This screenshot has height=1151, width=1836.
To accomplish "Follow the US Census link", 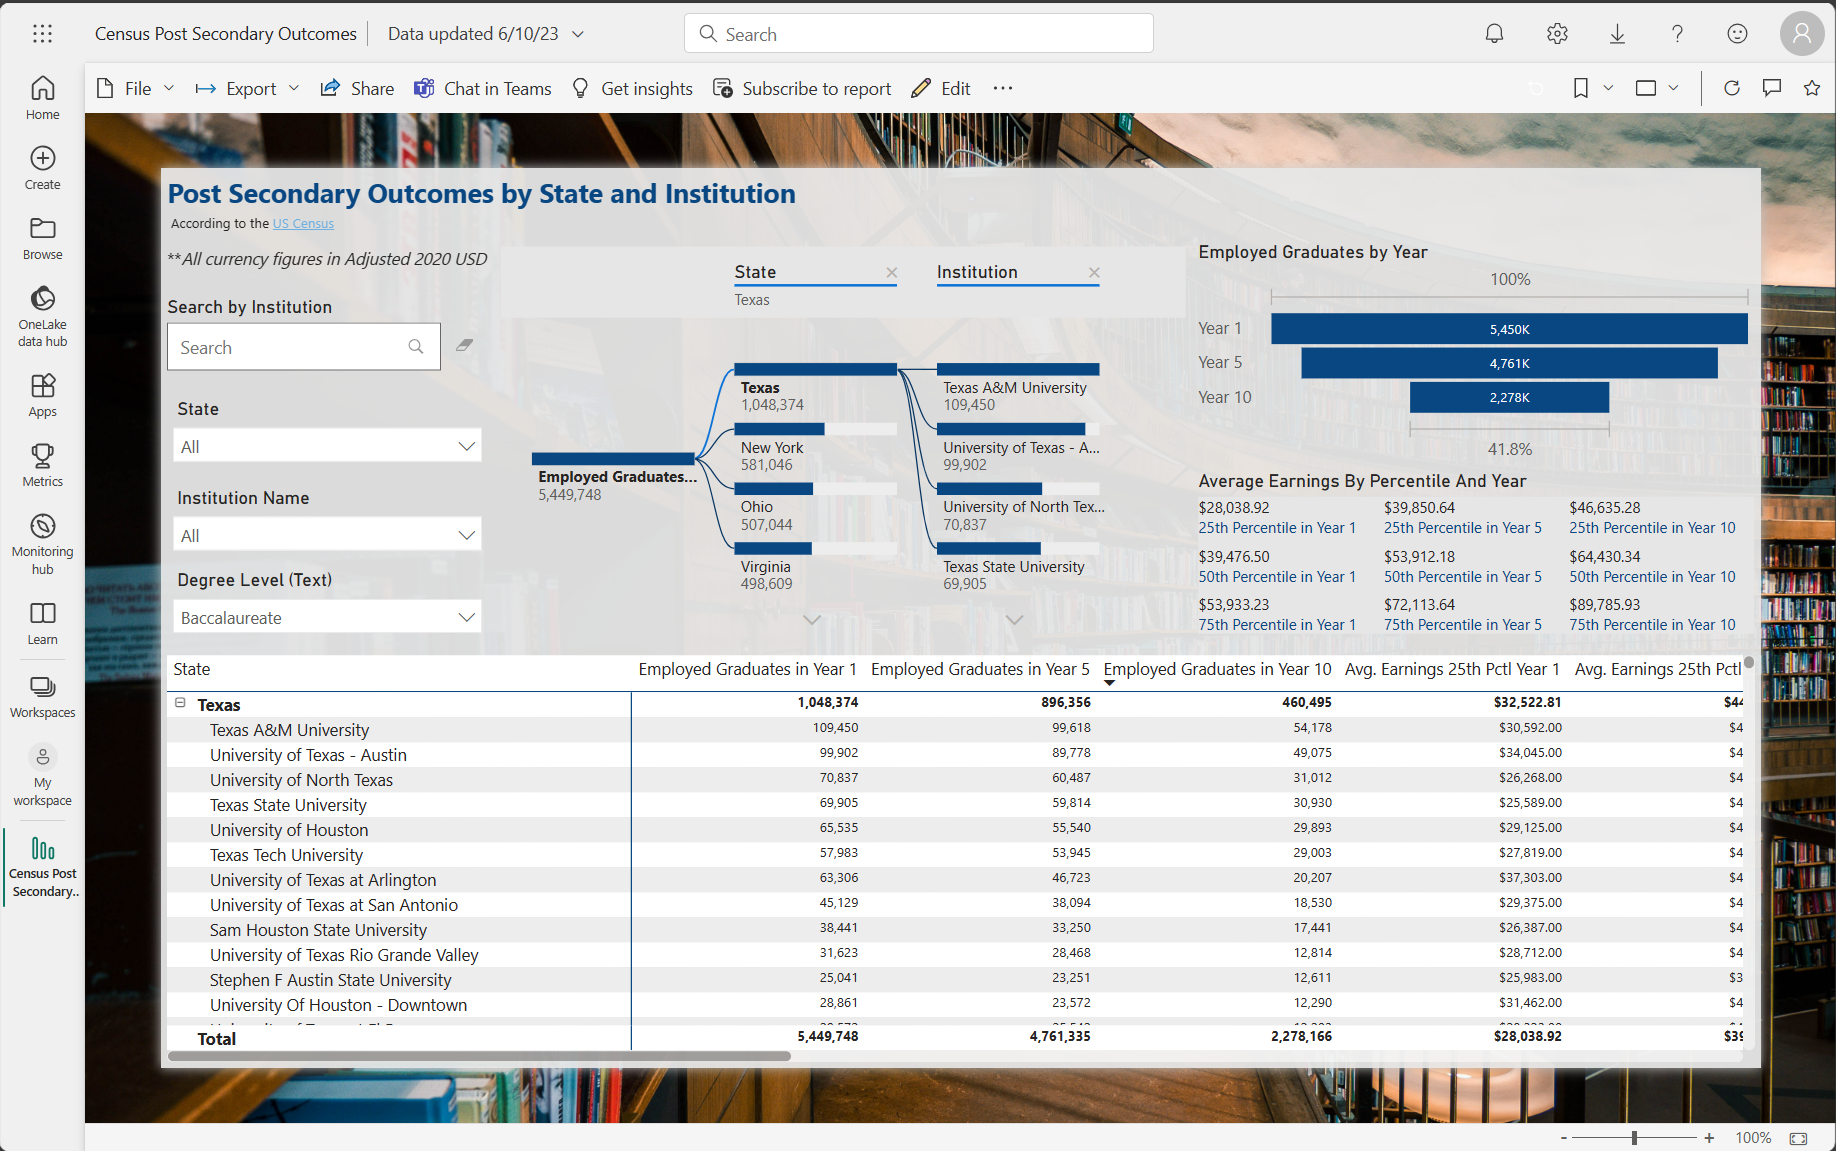I will pos(303,224).
